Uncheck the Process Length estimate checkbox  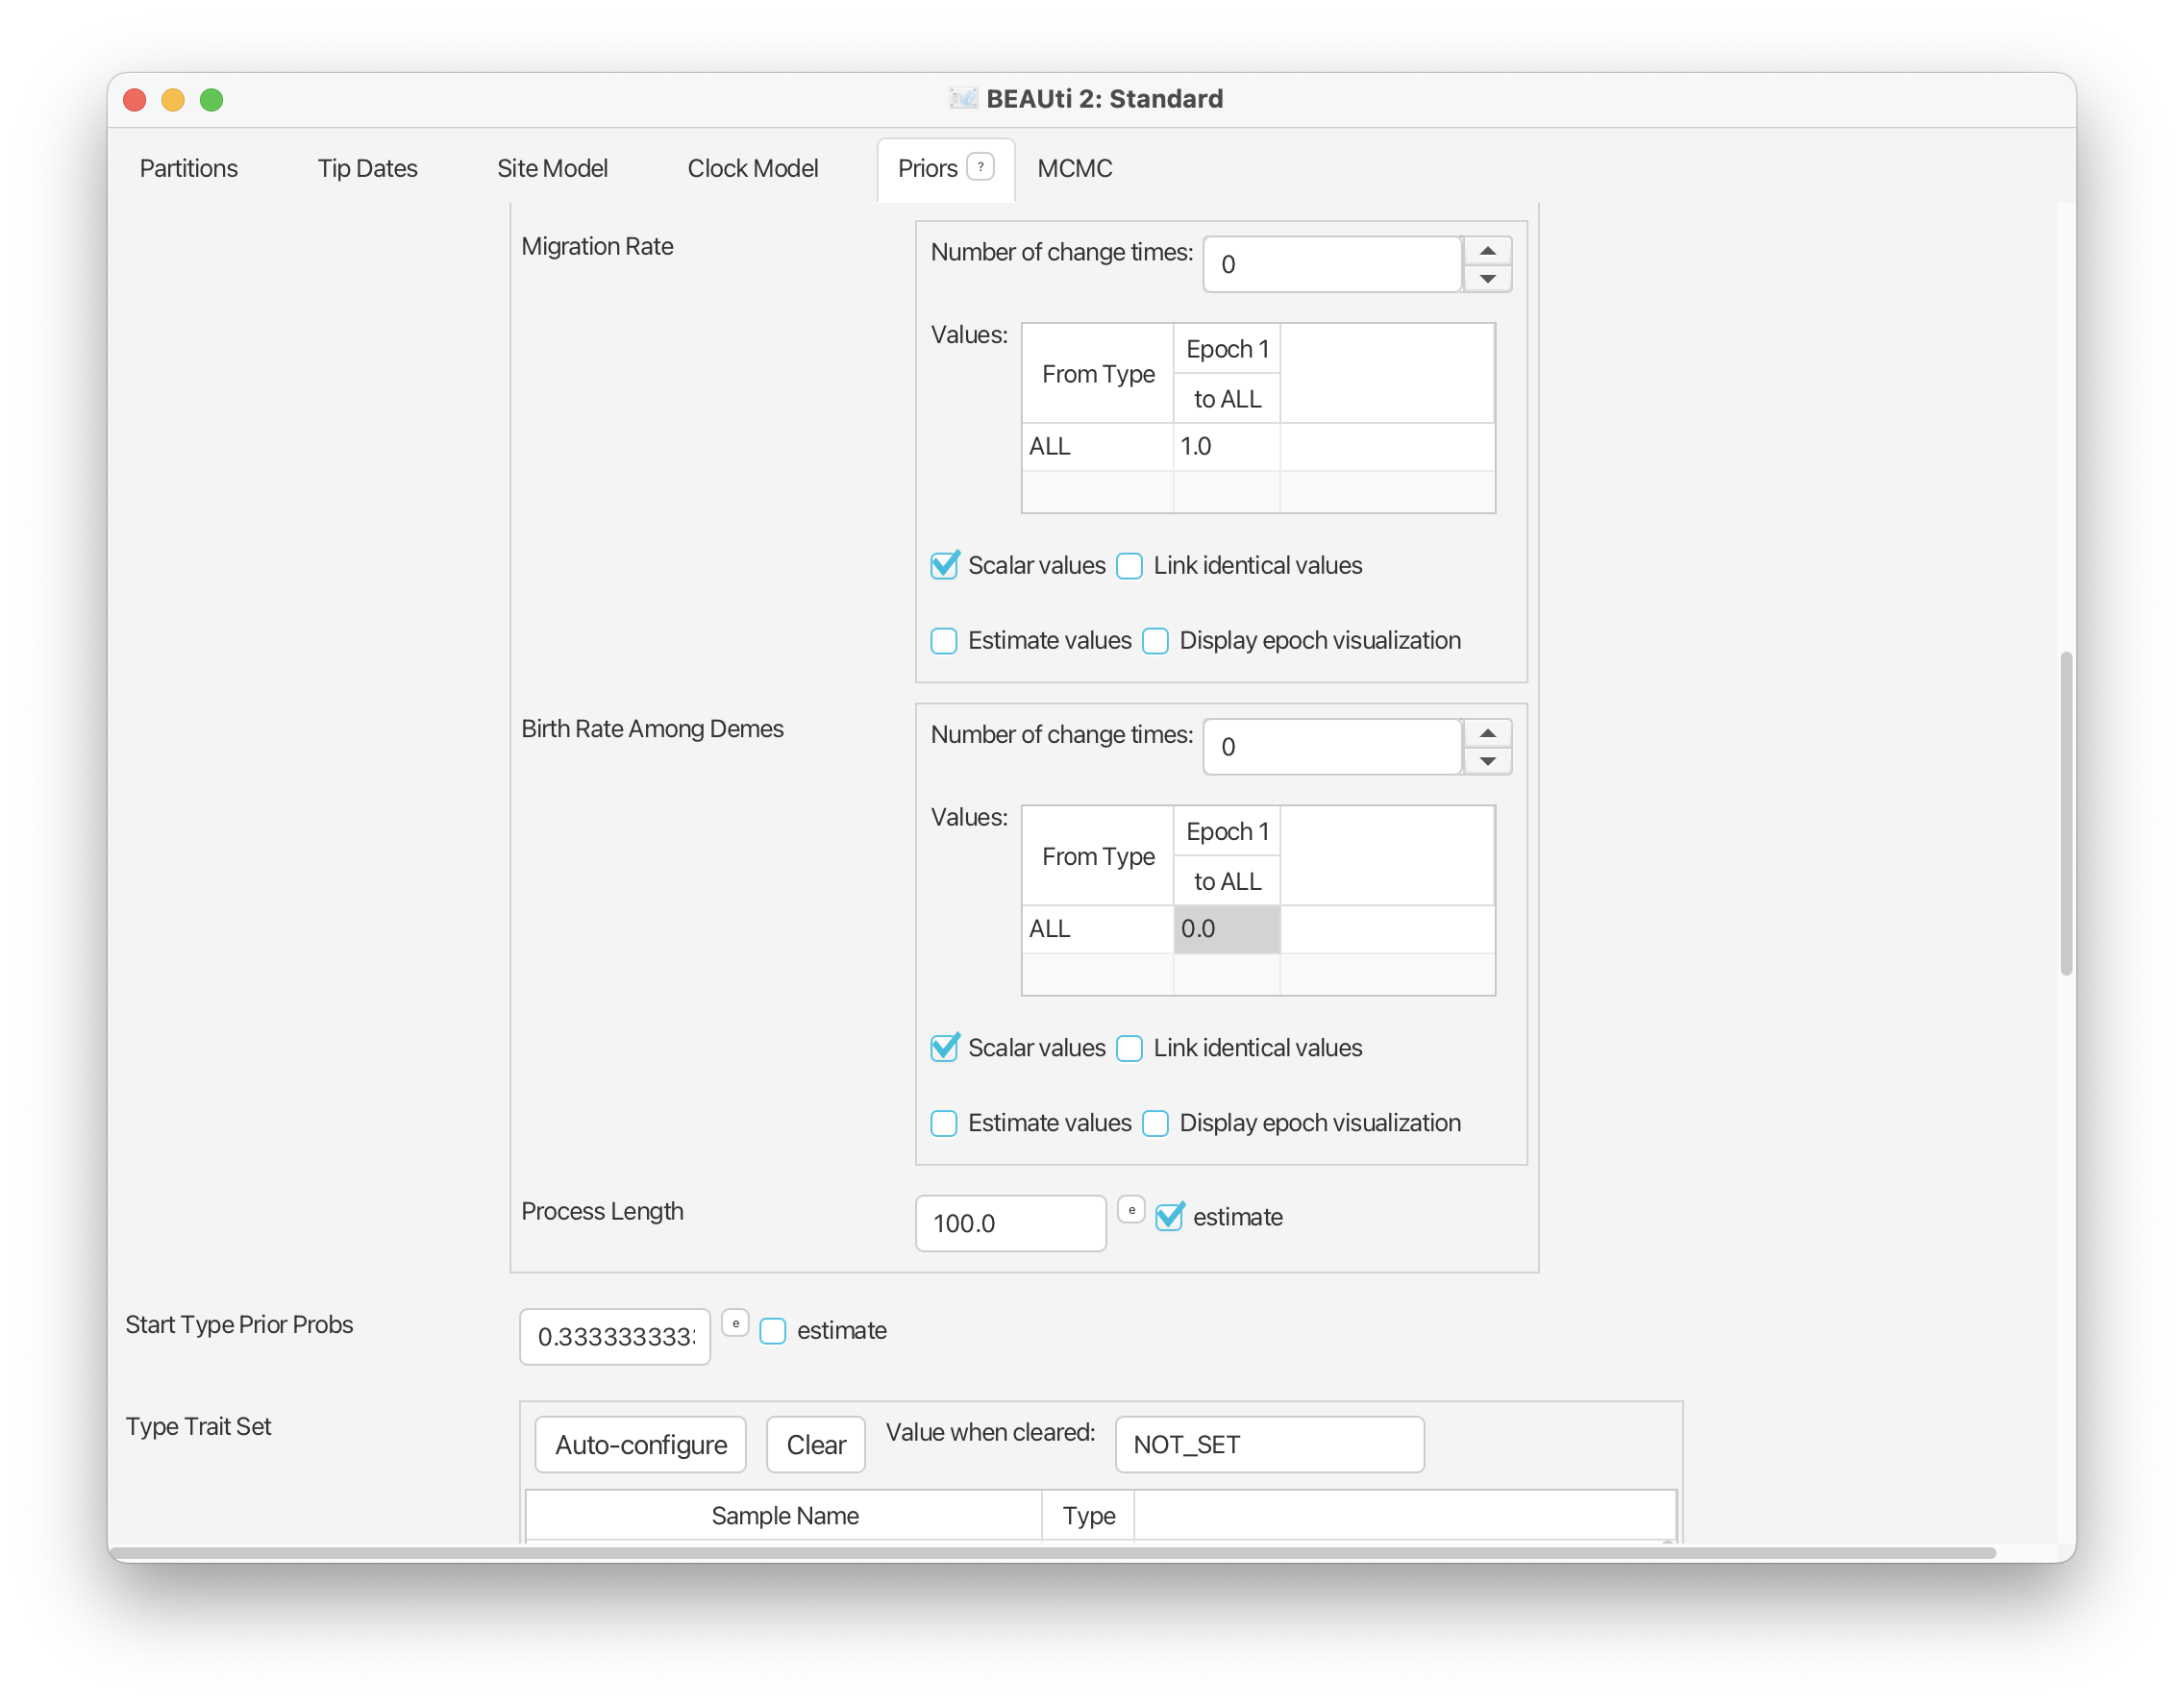click(1169, 1217)
